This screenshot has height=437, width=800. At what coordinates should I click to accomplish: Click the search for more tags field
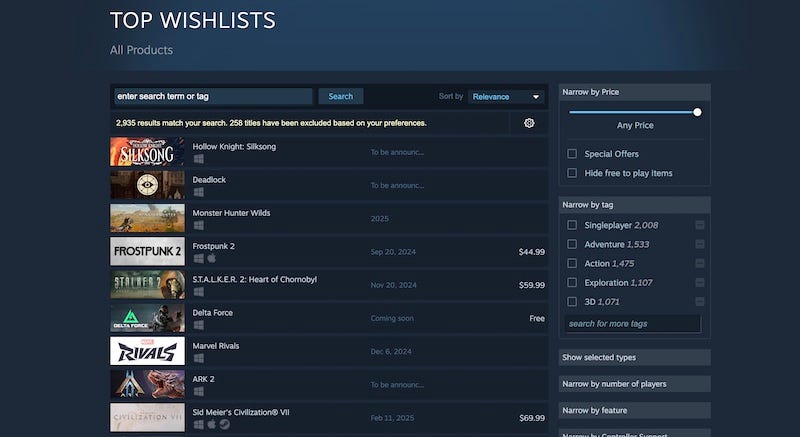(633, 324)
